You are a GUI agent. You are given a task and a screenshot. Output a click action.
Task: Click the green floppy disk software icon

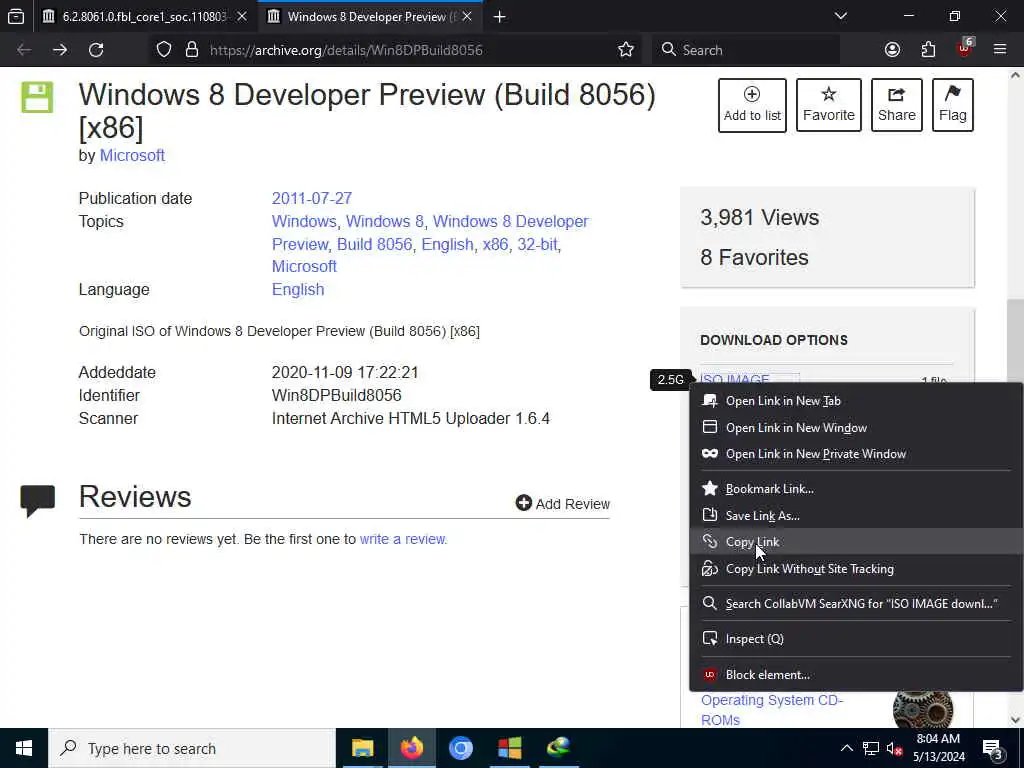point(37,97)
